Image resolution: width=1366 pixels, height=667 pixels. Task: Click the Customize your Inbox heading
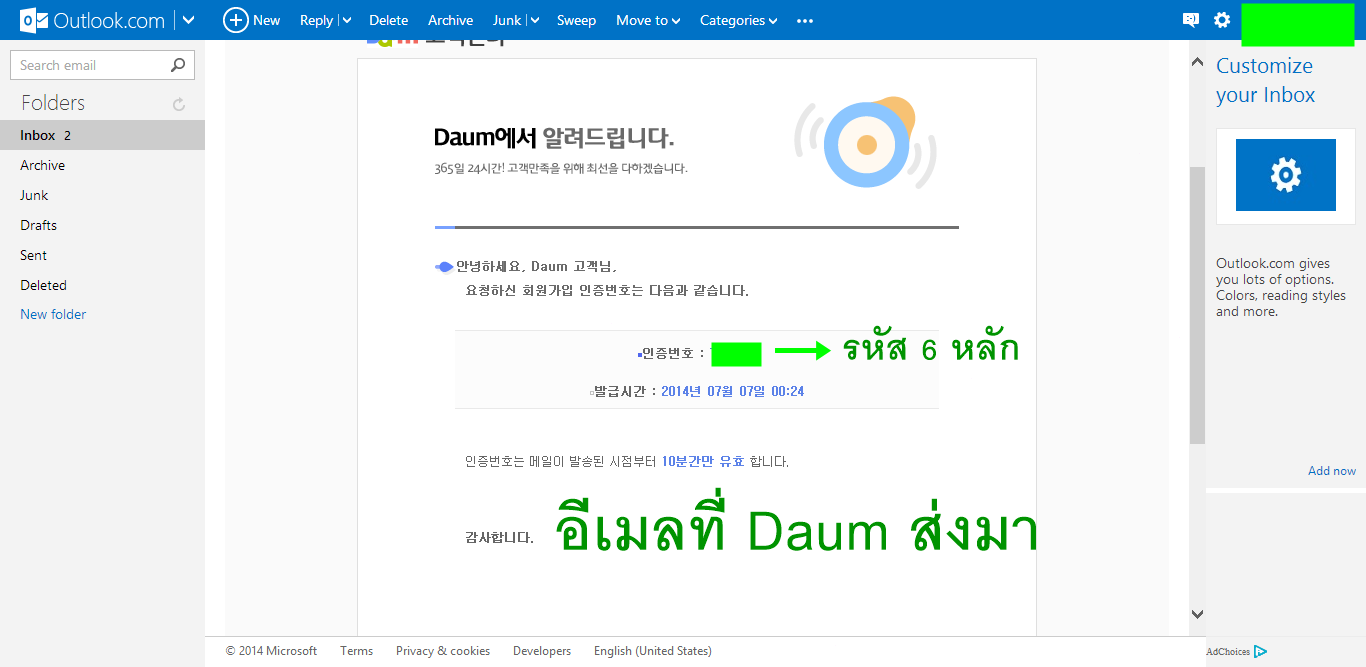click(1265, 80)
